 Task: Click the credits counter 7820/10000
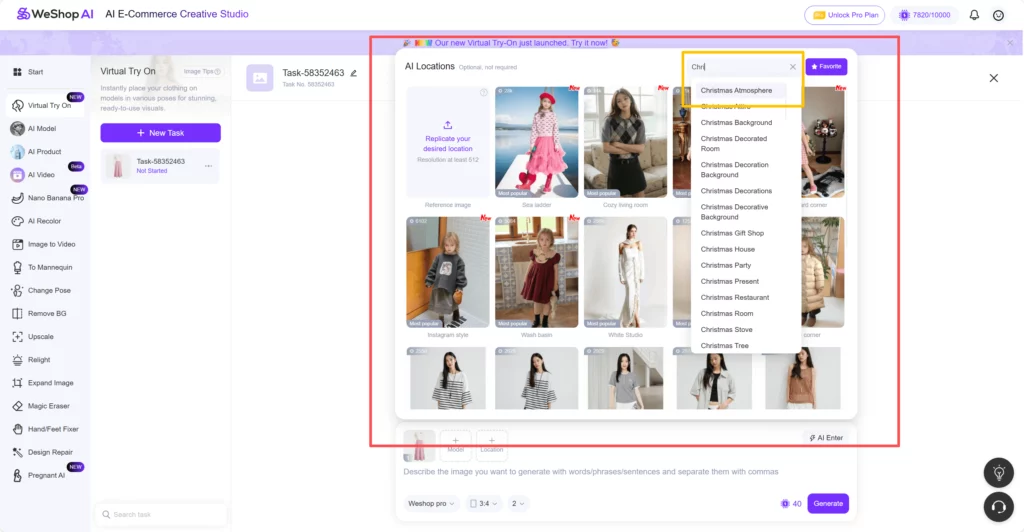click(924, 15)
